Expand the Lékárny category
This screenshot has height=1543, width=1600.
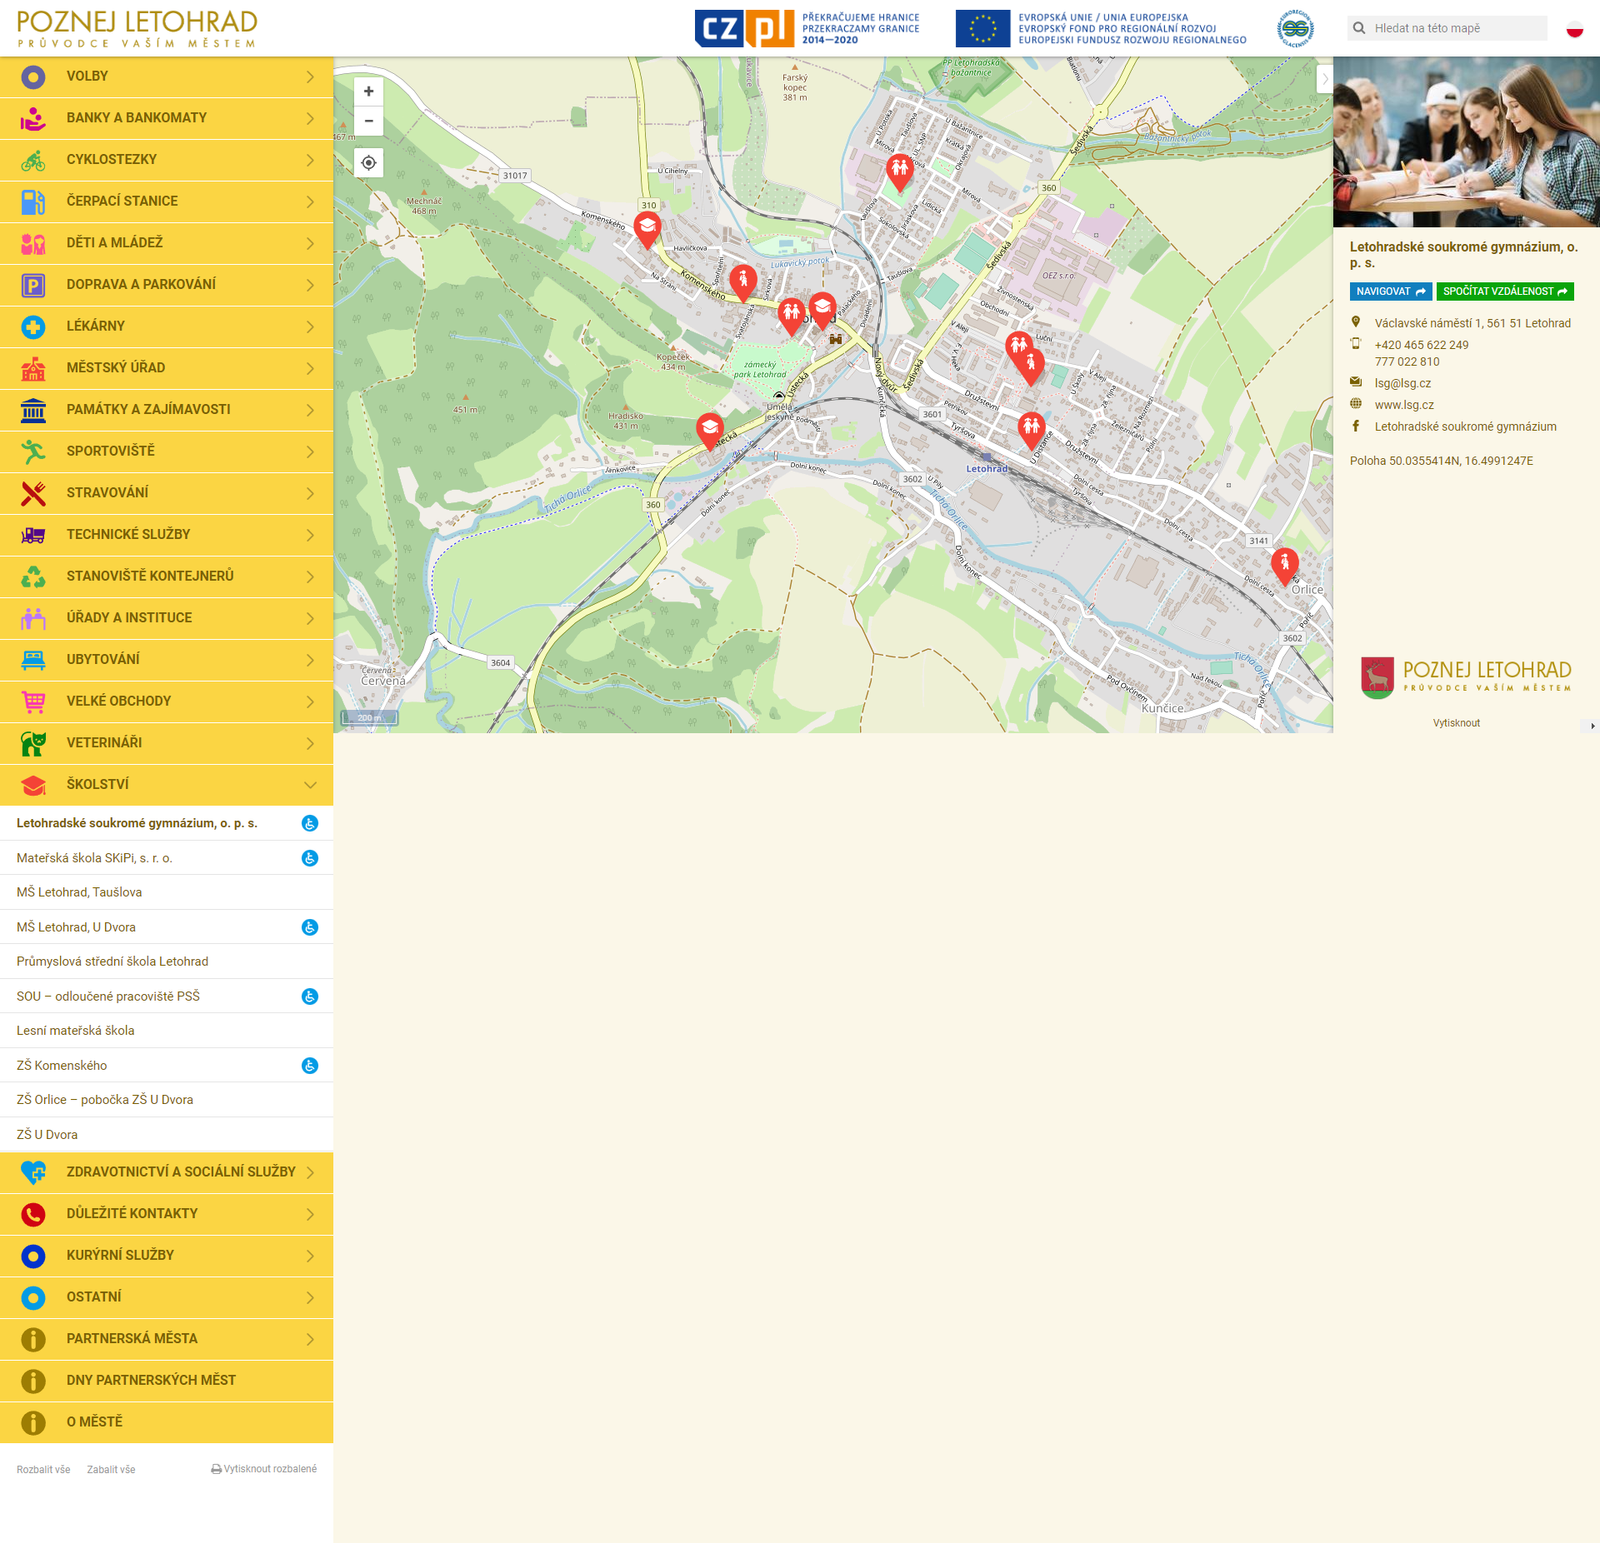pyautogui.click(x=310, y=327)
